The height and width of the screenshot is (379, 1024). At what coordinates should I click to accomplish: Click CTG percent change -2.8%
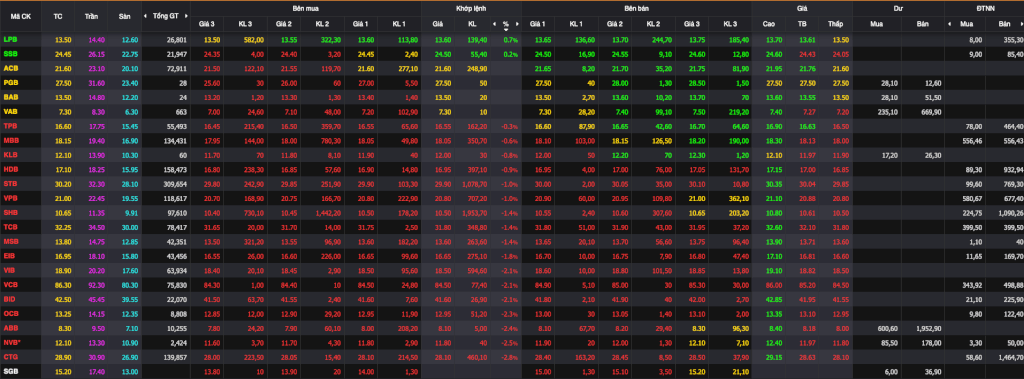pos(510,356)
